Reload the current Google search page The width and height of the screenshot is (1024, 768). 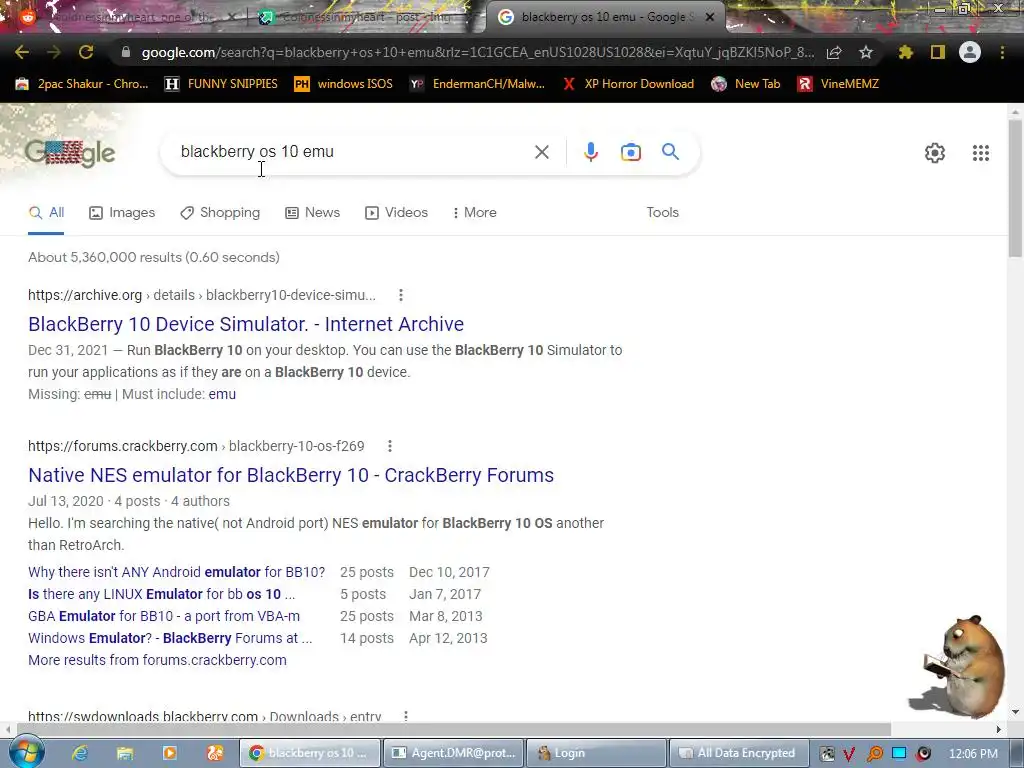[86, 52]
